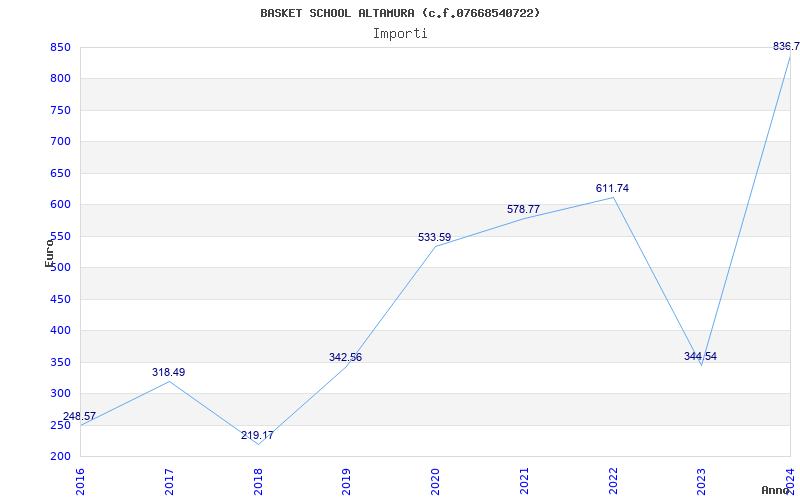This screenshot has width=800, height=500.
Task: Click the 650 y-axis tick label
Action: [60, 173]
